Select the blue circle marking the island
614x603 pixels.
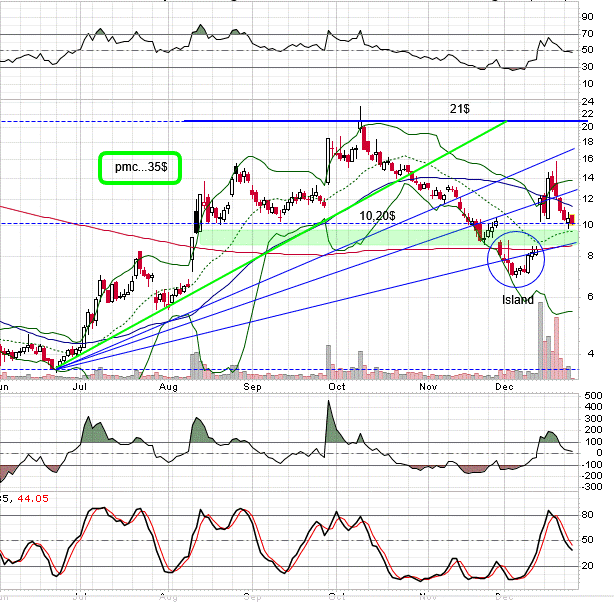pyautogui.click(x=516, y=259)
